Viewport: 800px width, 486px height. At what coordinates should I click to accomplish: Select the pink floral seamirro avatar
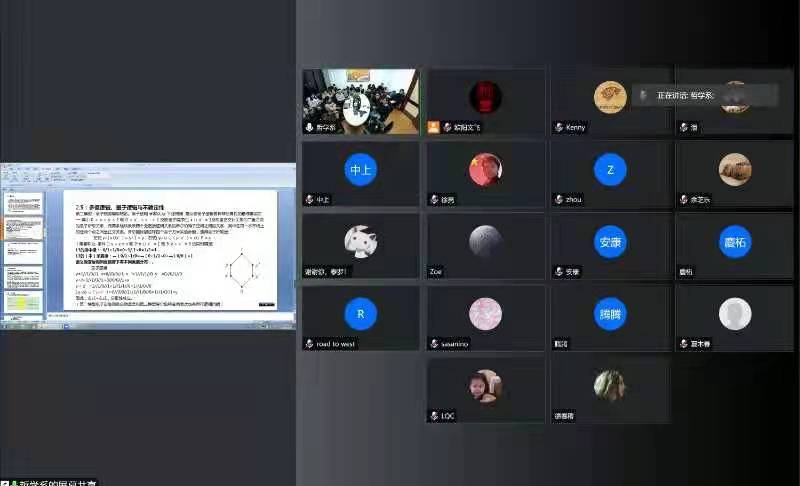coord(485,313)
